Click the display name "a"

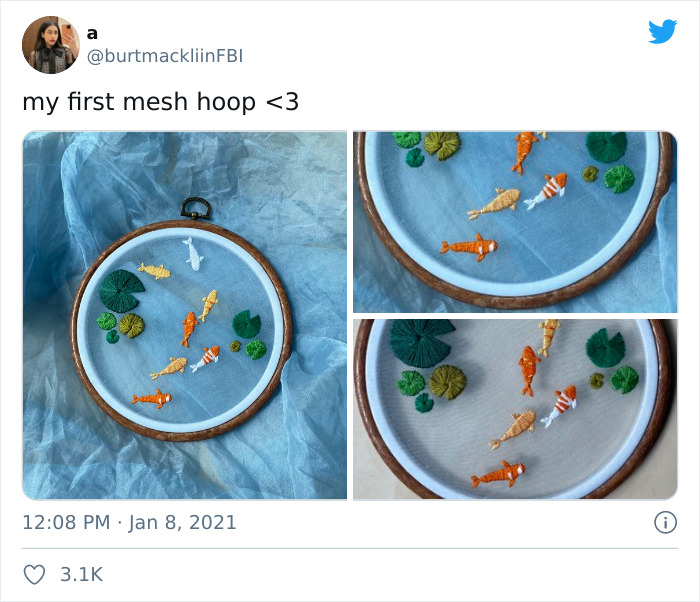tap(93, 32)
